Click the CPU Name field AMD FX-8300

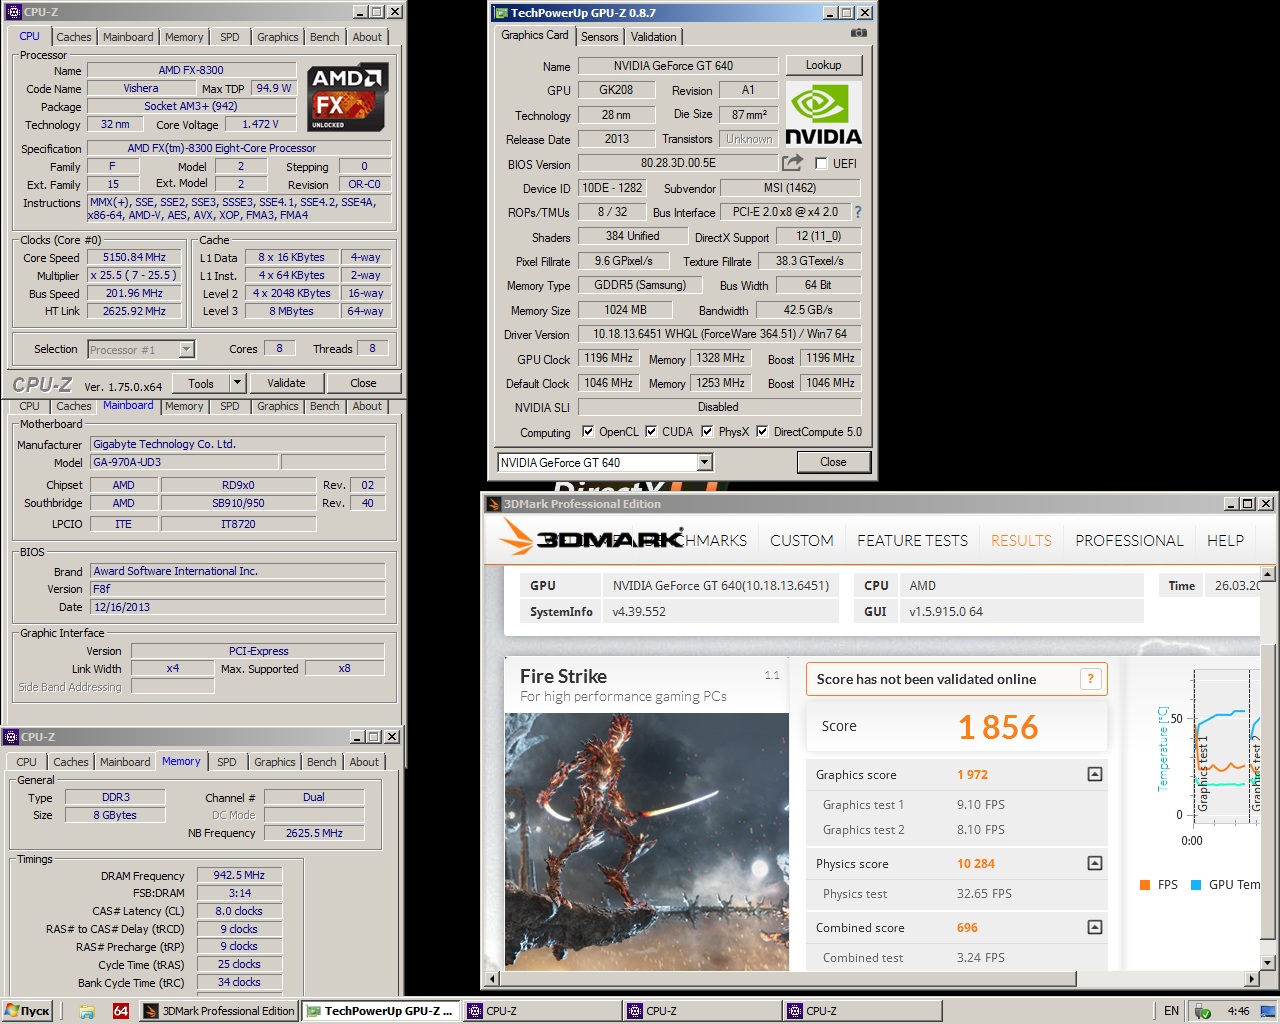click(191, 70)
